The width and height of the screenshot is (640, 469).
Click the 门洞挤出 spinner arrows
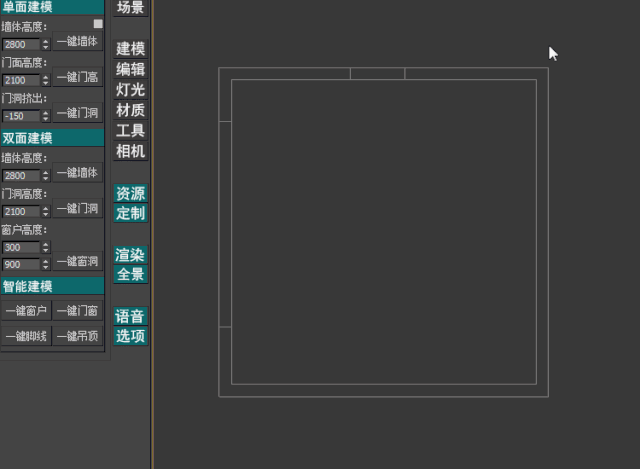click(46, 116)
